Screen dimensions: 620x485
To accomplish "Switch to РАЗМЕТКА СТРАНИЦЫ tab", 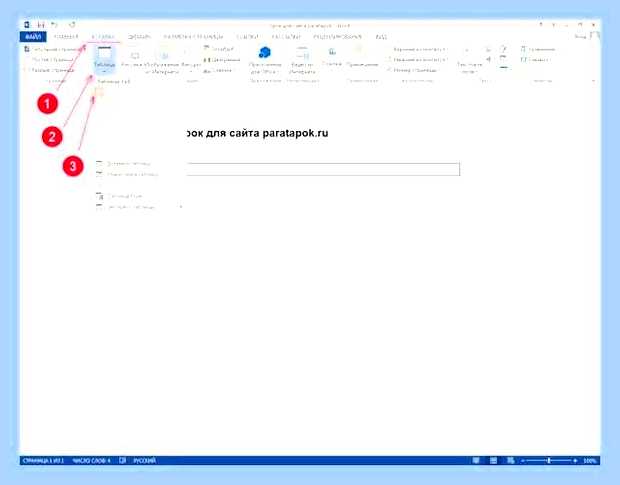I will [x=193, y=37].
